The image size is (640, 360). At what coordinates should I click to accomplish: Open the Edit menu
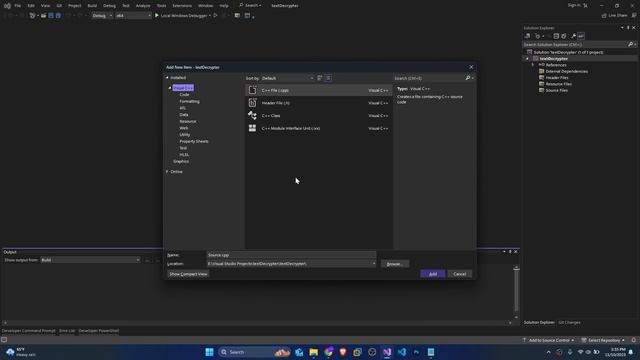[31, 6]
